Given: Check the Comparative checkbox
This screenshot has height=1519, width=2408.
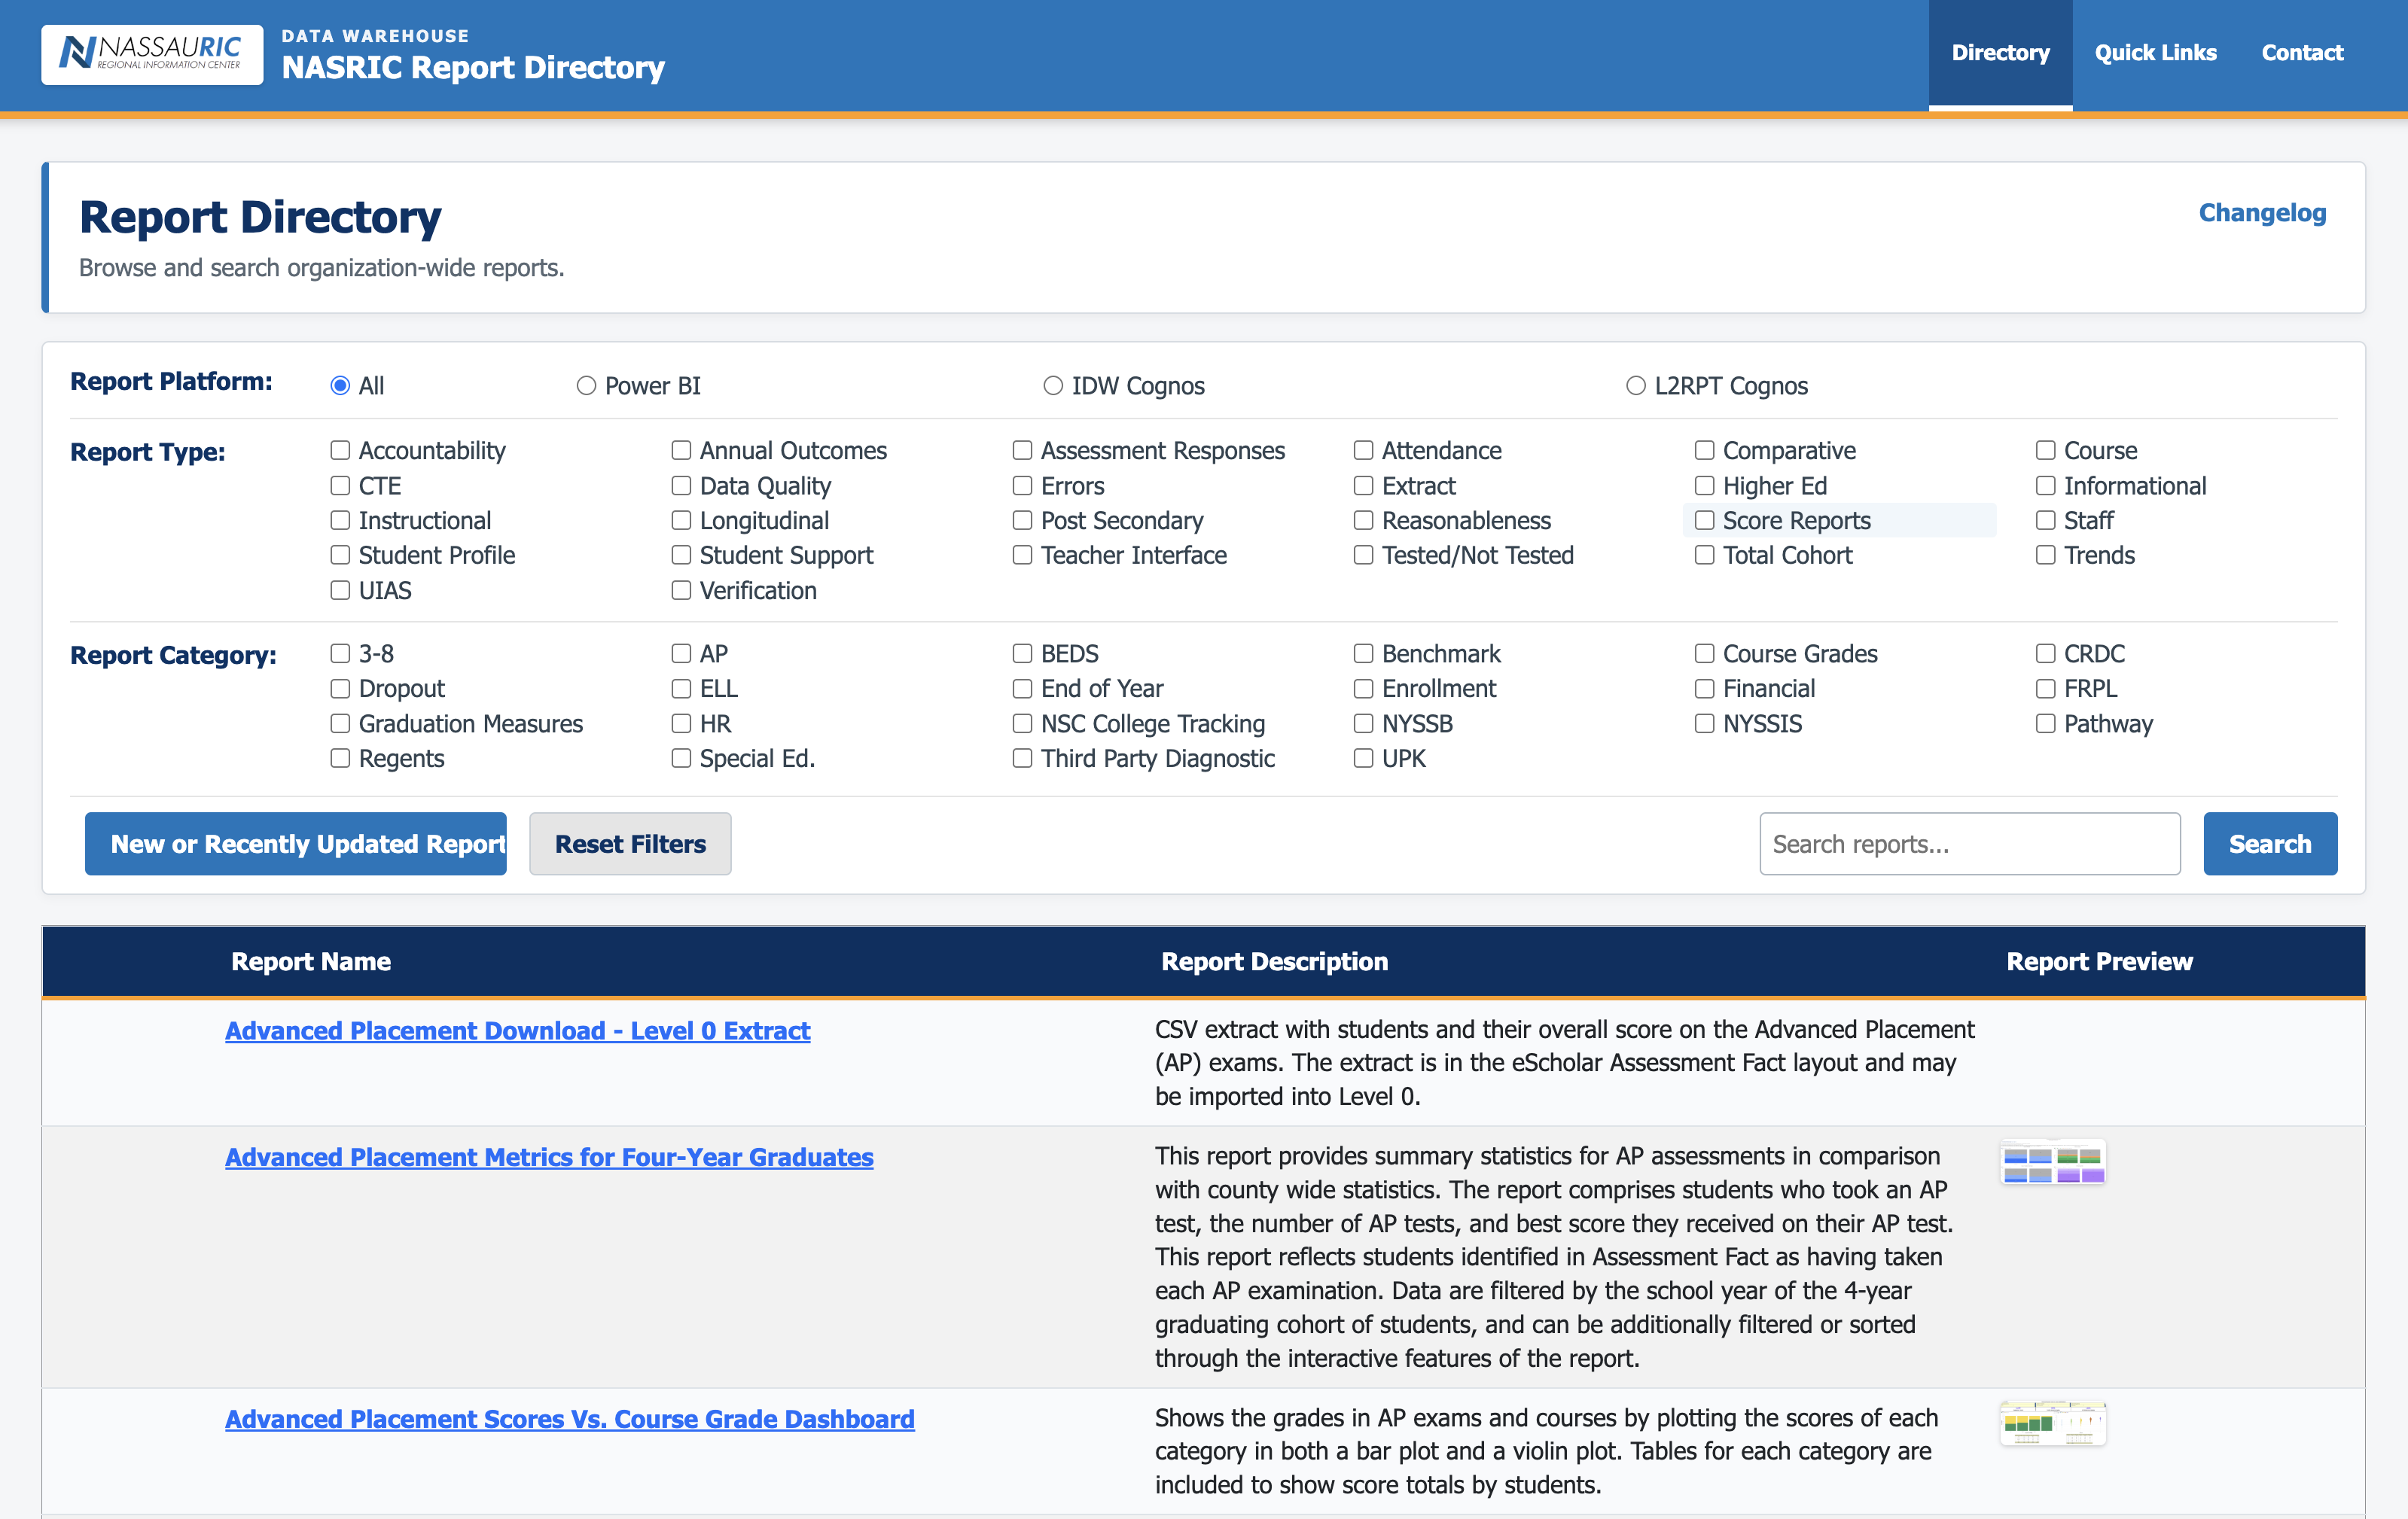Looking at the screenshot, I should point(1704,451).
